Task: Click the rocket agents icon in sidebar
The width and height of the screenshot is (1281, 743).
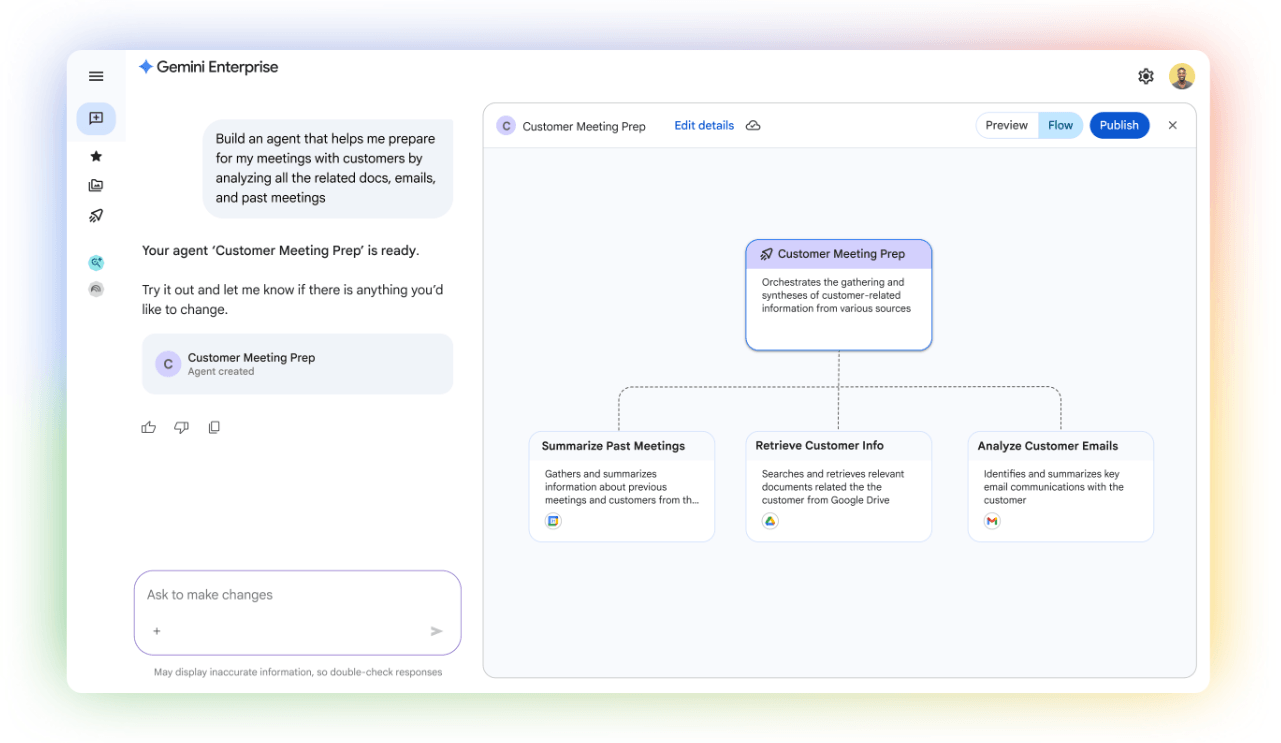Action: (x=95, y=215)
